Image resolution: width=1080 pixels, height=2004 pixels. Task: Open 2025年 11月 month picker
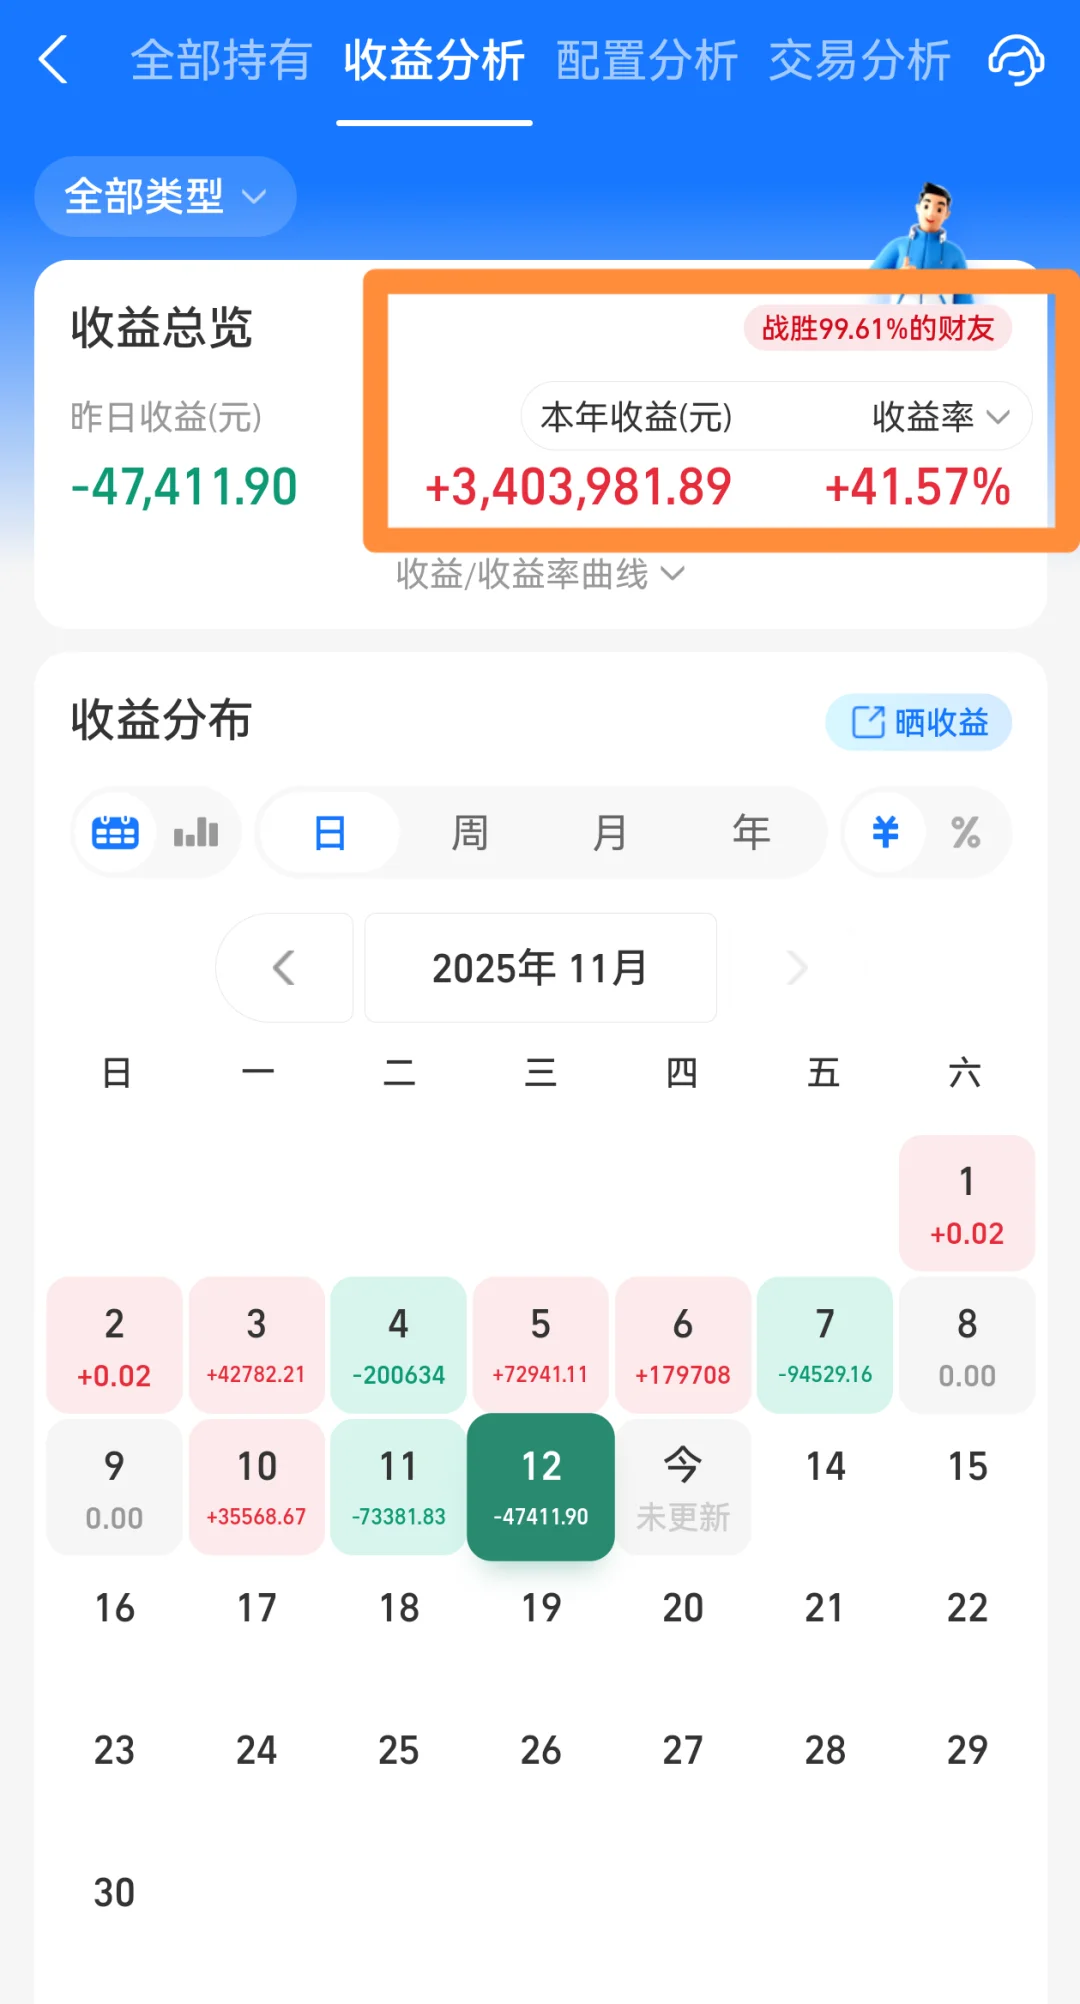coord(540,967)
